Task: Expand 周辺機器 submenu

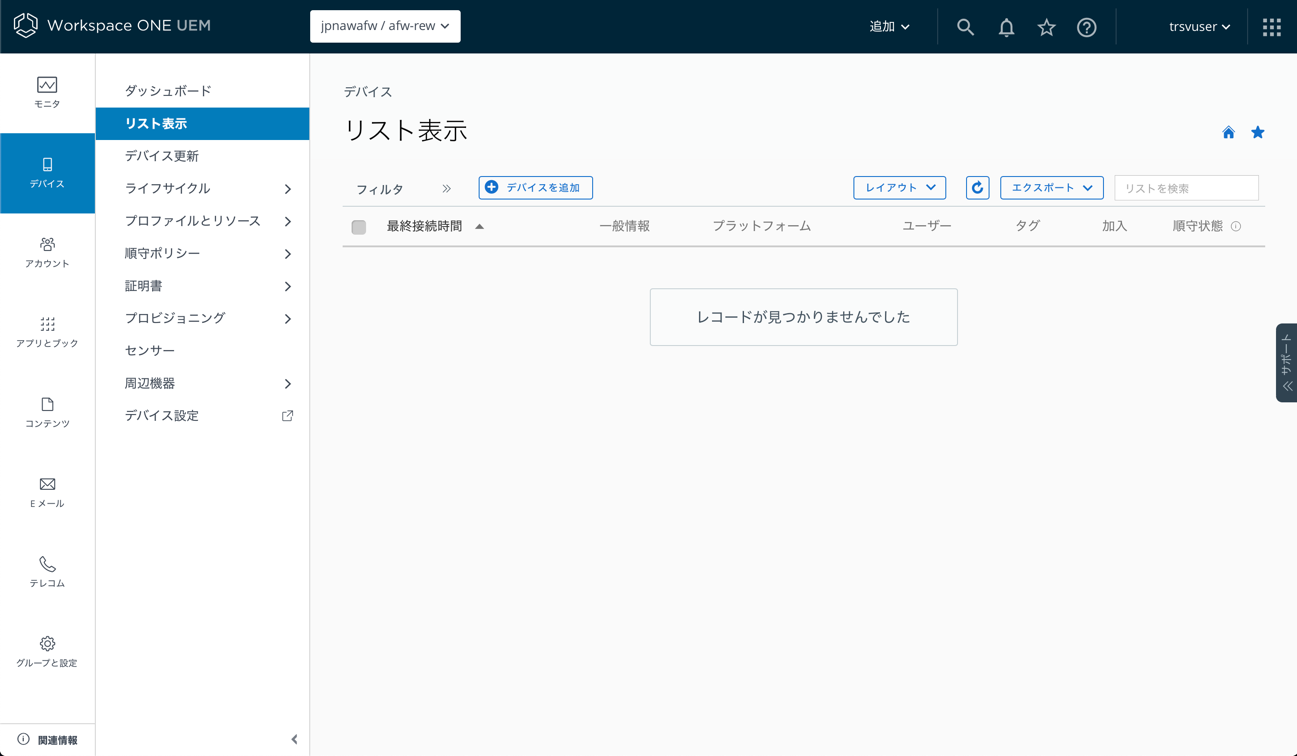Action: (288, 384)
